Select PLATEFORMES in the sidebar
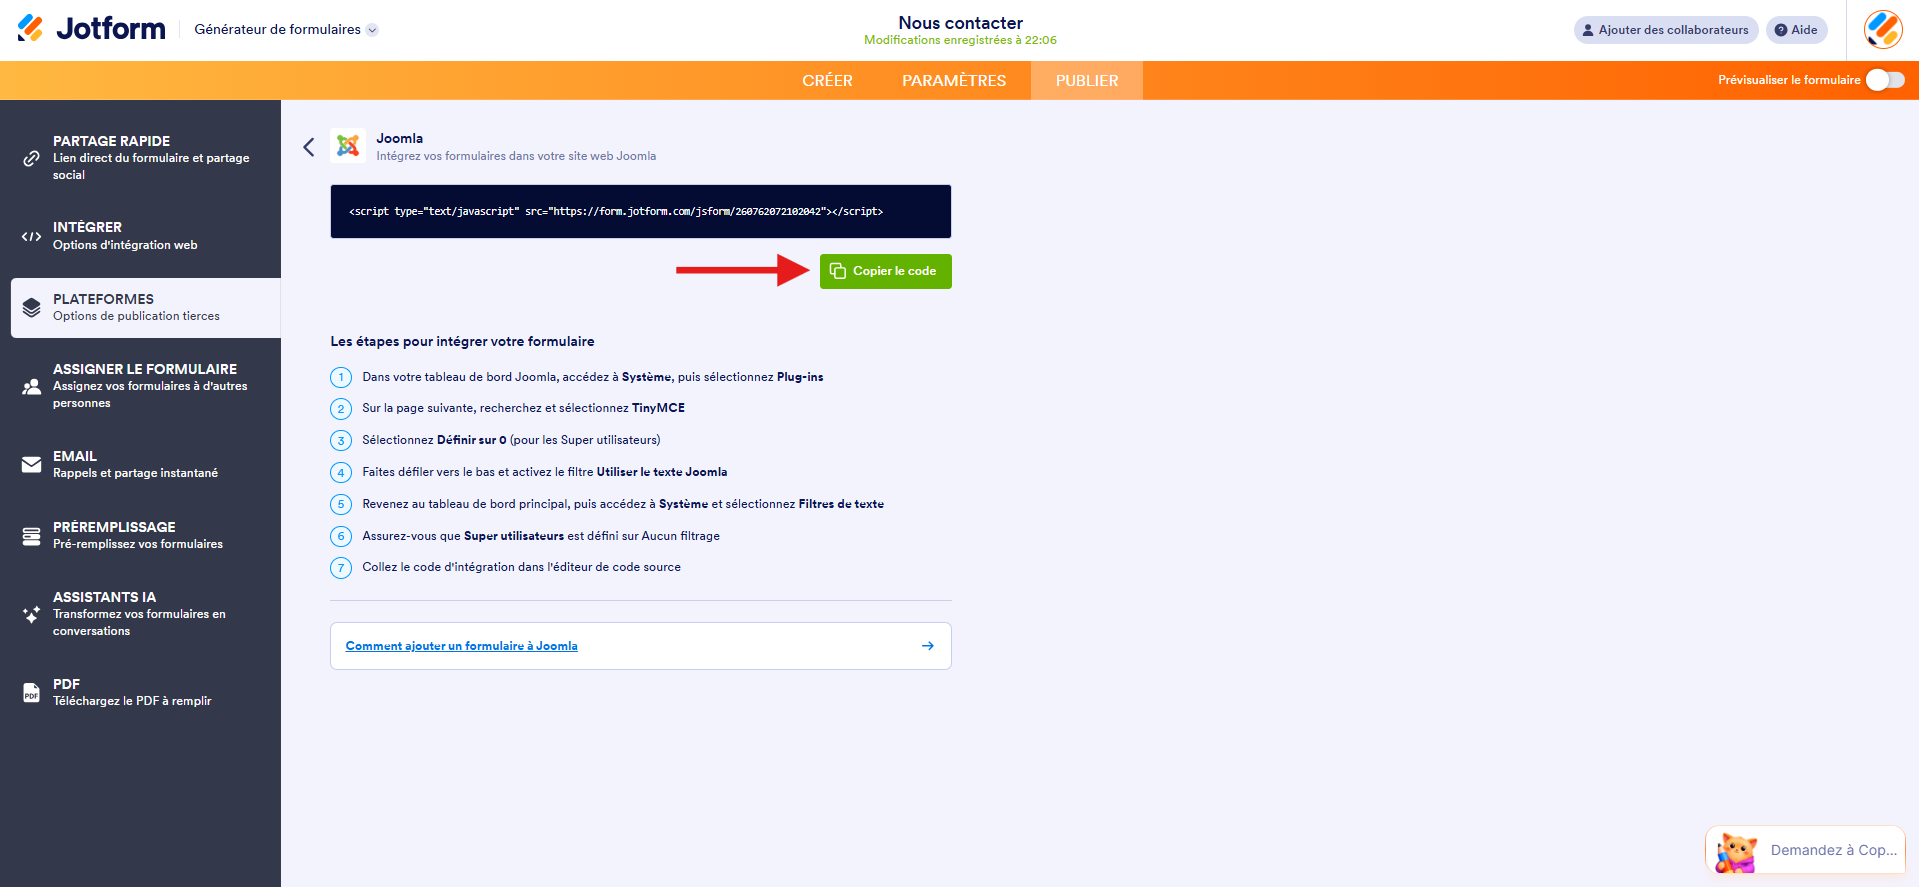The width and height of the screenshot is (1919, 887). coord(145,308)
